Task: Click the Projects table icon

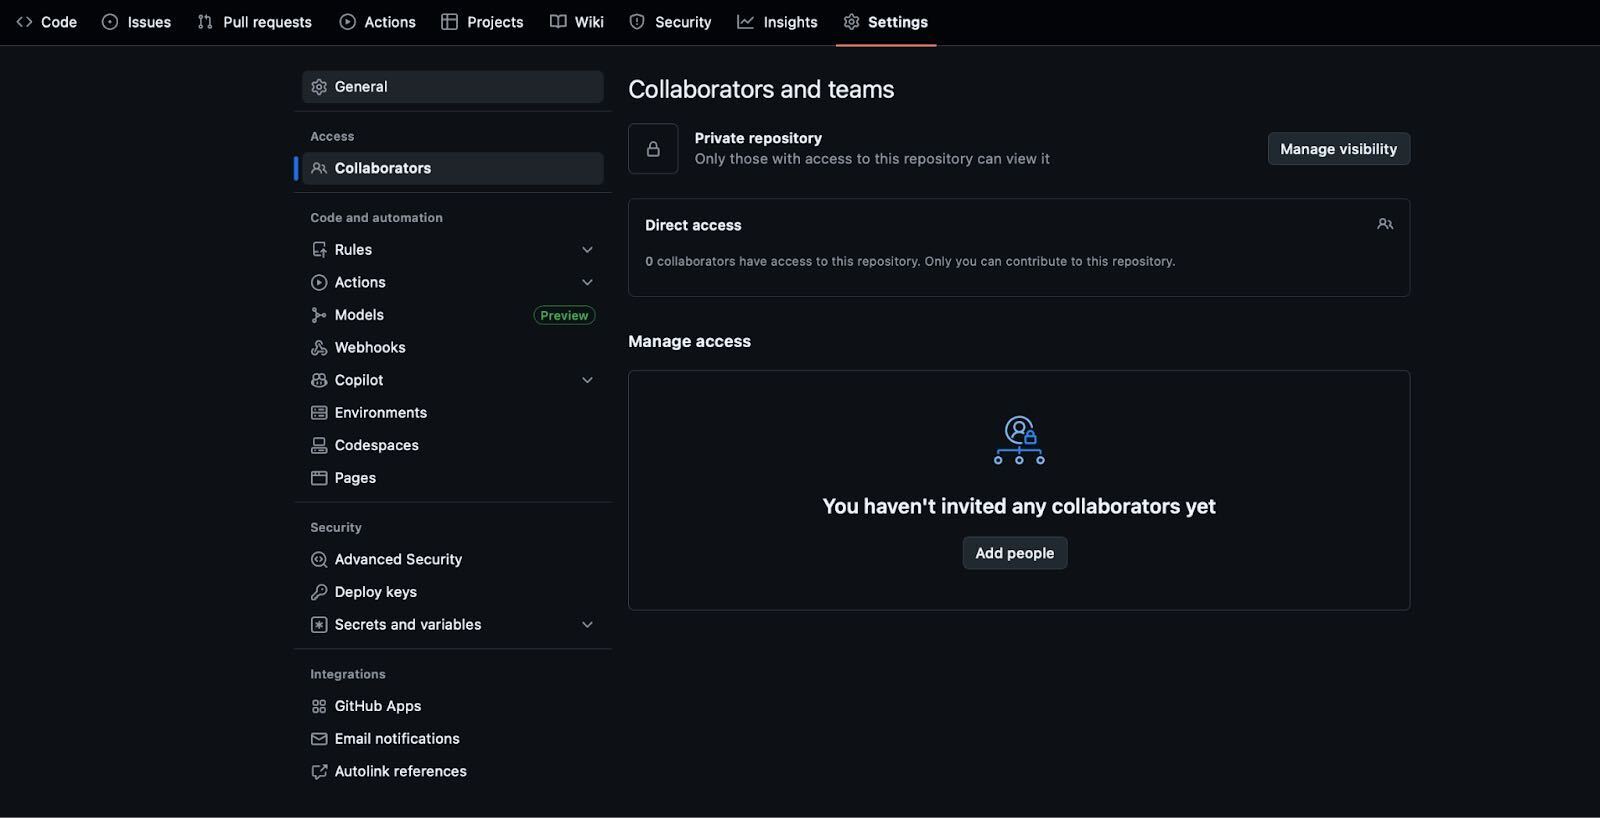Action: tap(449, 22)
